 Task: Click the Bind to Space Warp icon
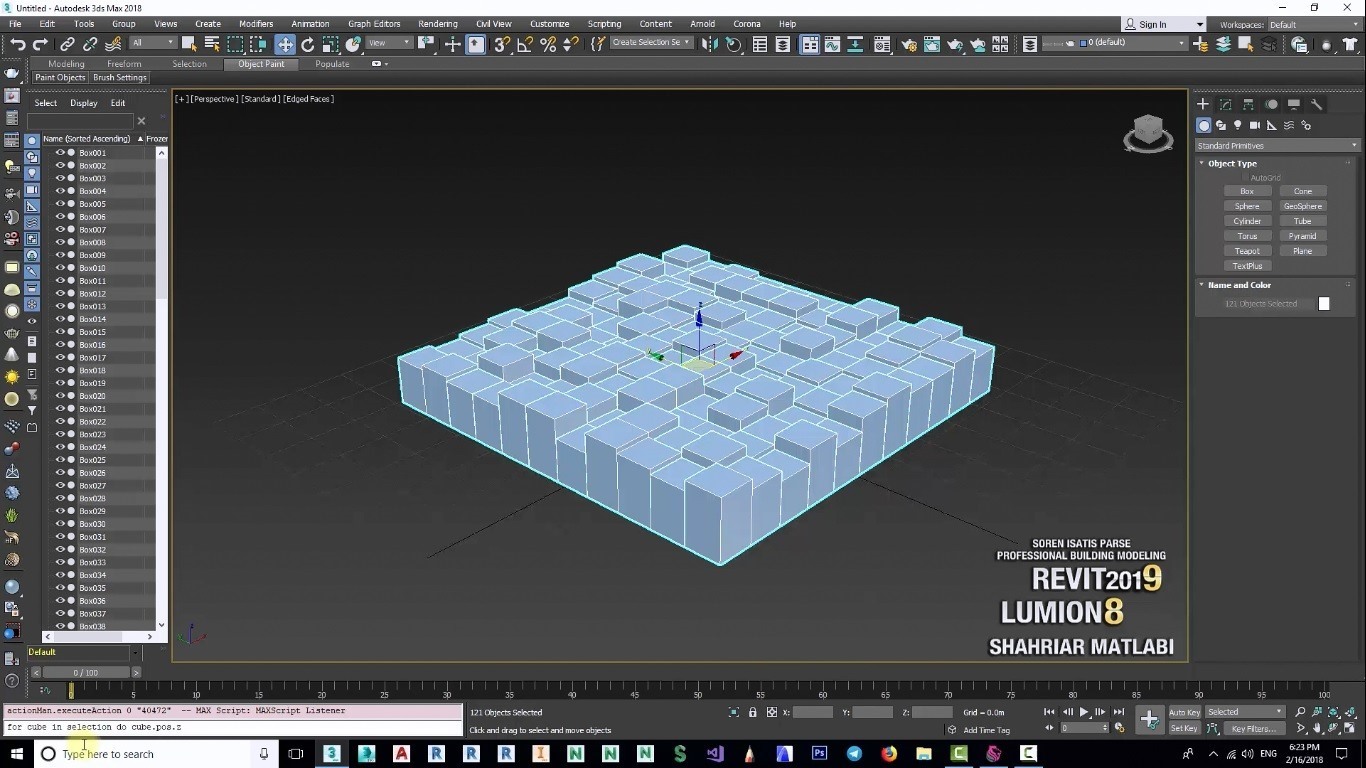(113, 44)
